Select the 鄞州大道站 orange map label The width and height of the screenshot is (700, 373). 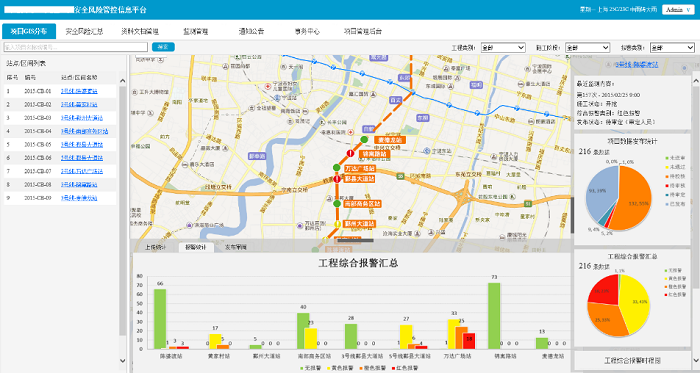pyautogui.click(x=359, y=224)
